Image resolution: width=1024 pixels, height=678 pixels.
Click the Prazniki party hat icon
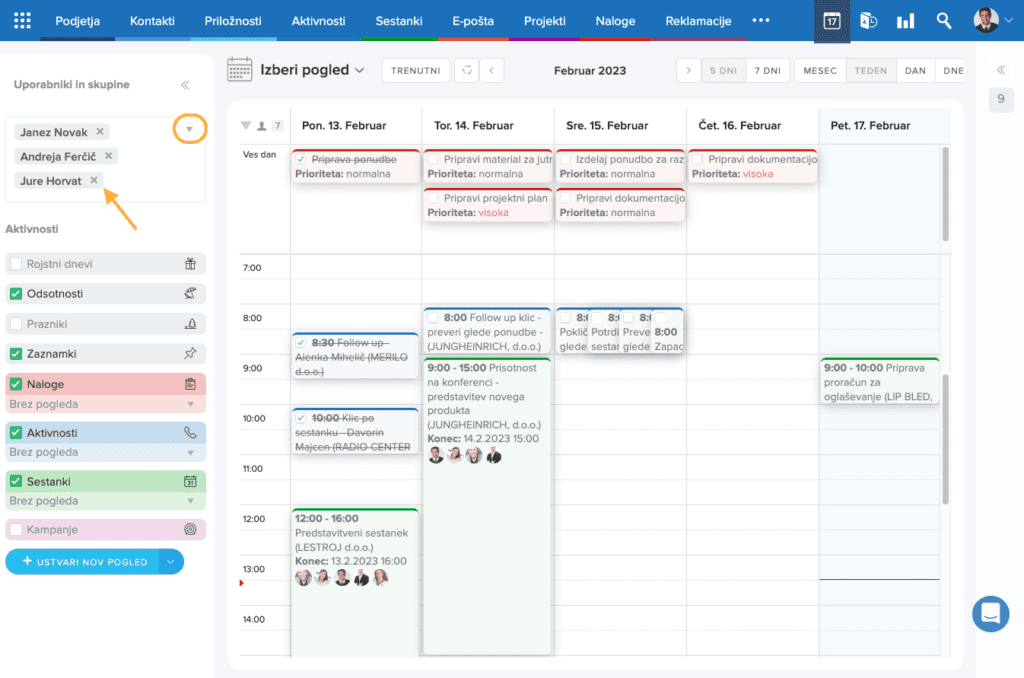click(190, 323)
